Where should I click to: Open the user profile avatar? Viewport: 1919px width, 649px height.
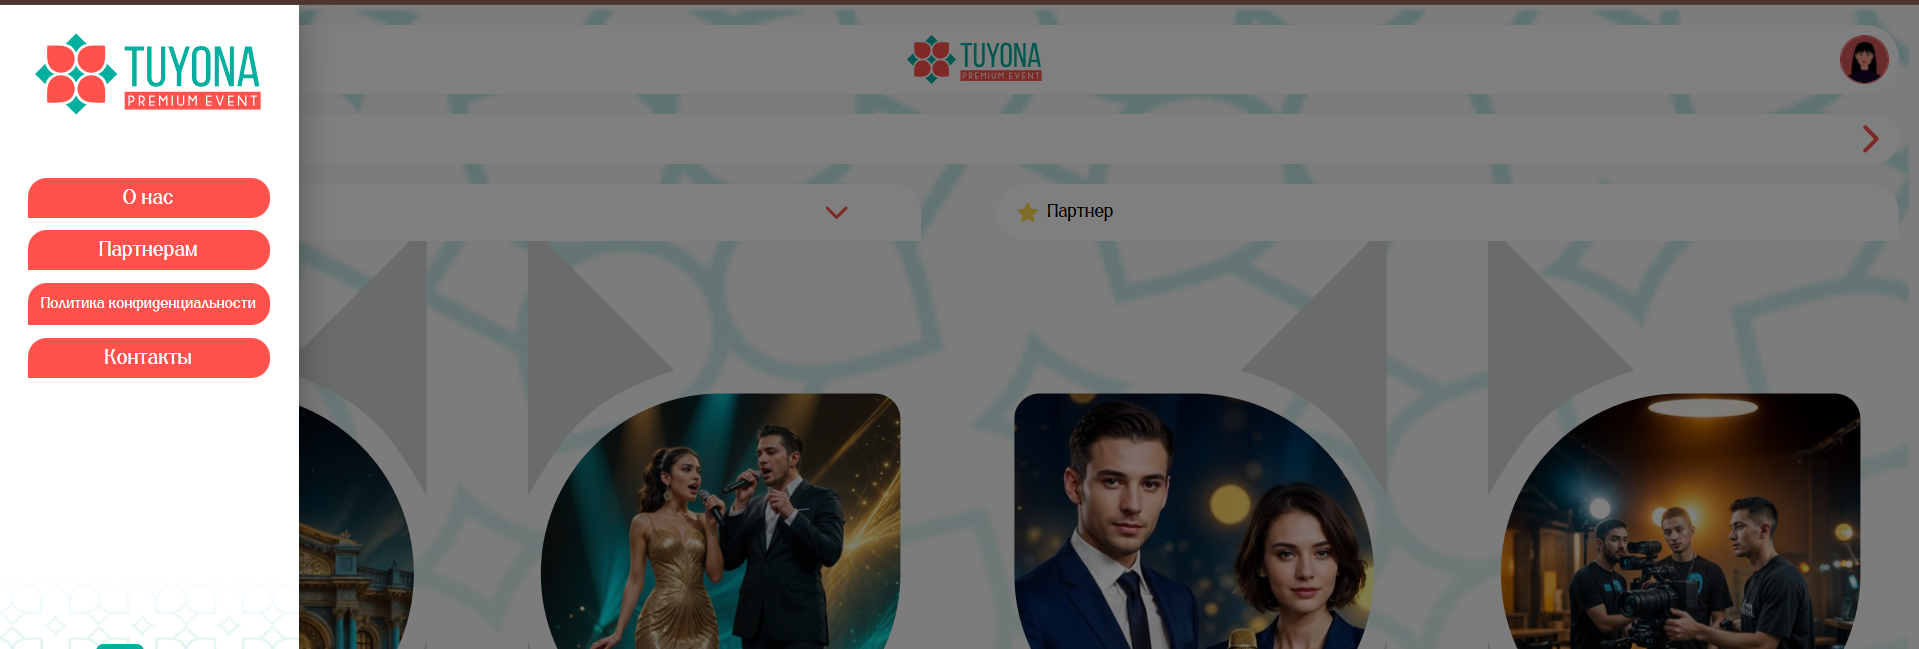[x=1864, y=60]
